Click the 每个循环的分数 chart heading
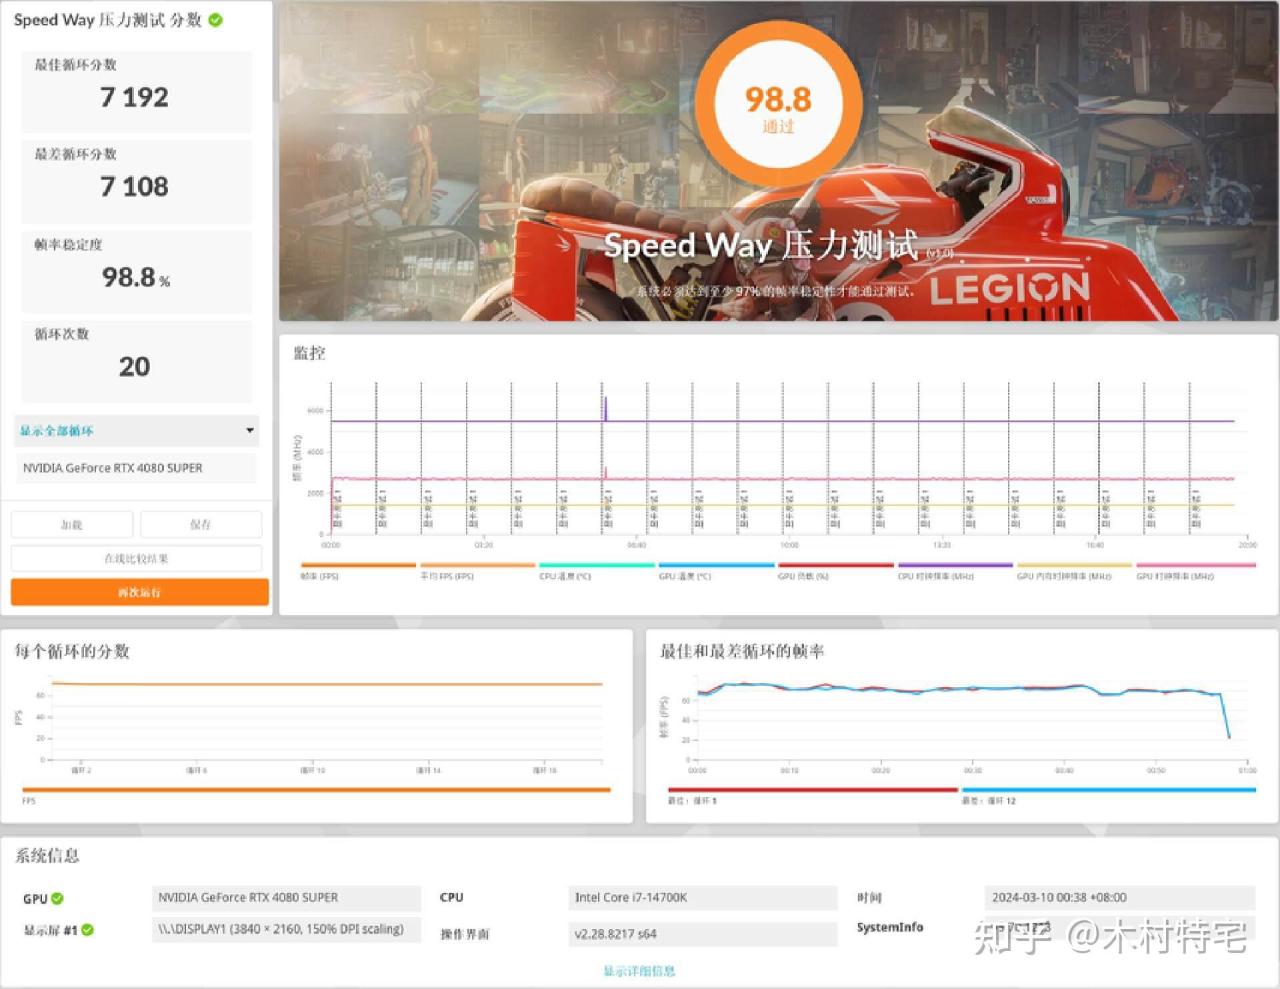This screenshot has height=989, width=1280. click(72, 651)
